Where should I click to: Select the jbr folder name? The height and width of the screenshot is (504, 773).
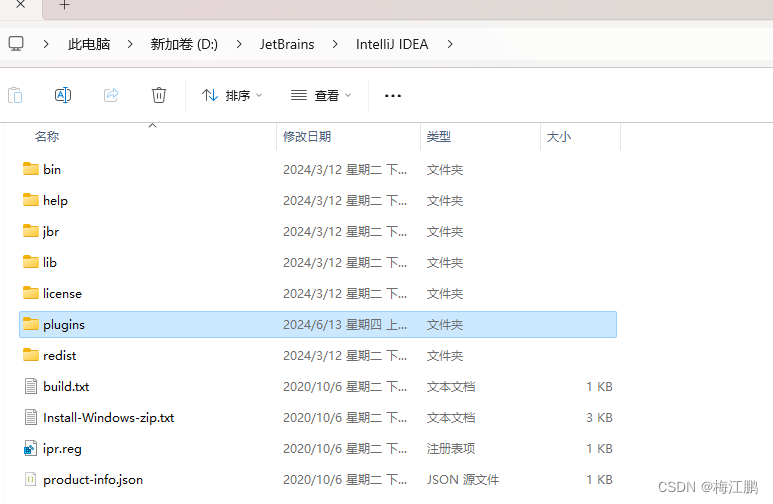(51, 232)
